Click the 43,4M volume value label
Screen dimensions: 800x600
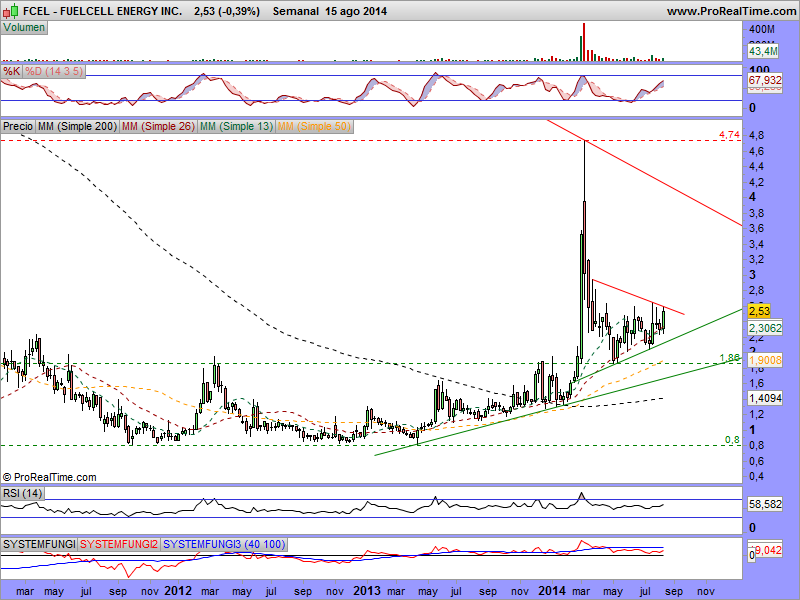coord(763,51)
